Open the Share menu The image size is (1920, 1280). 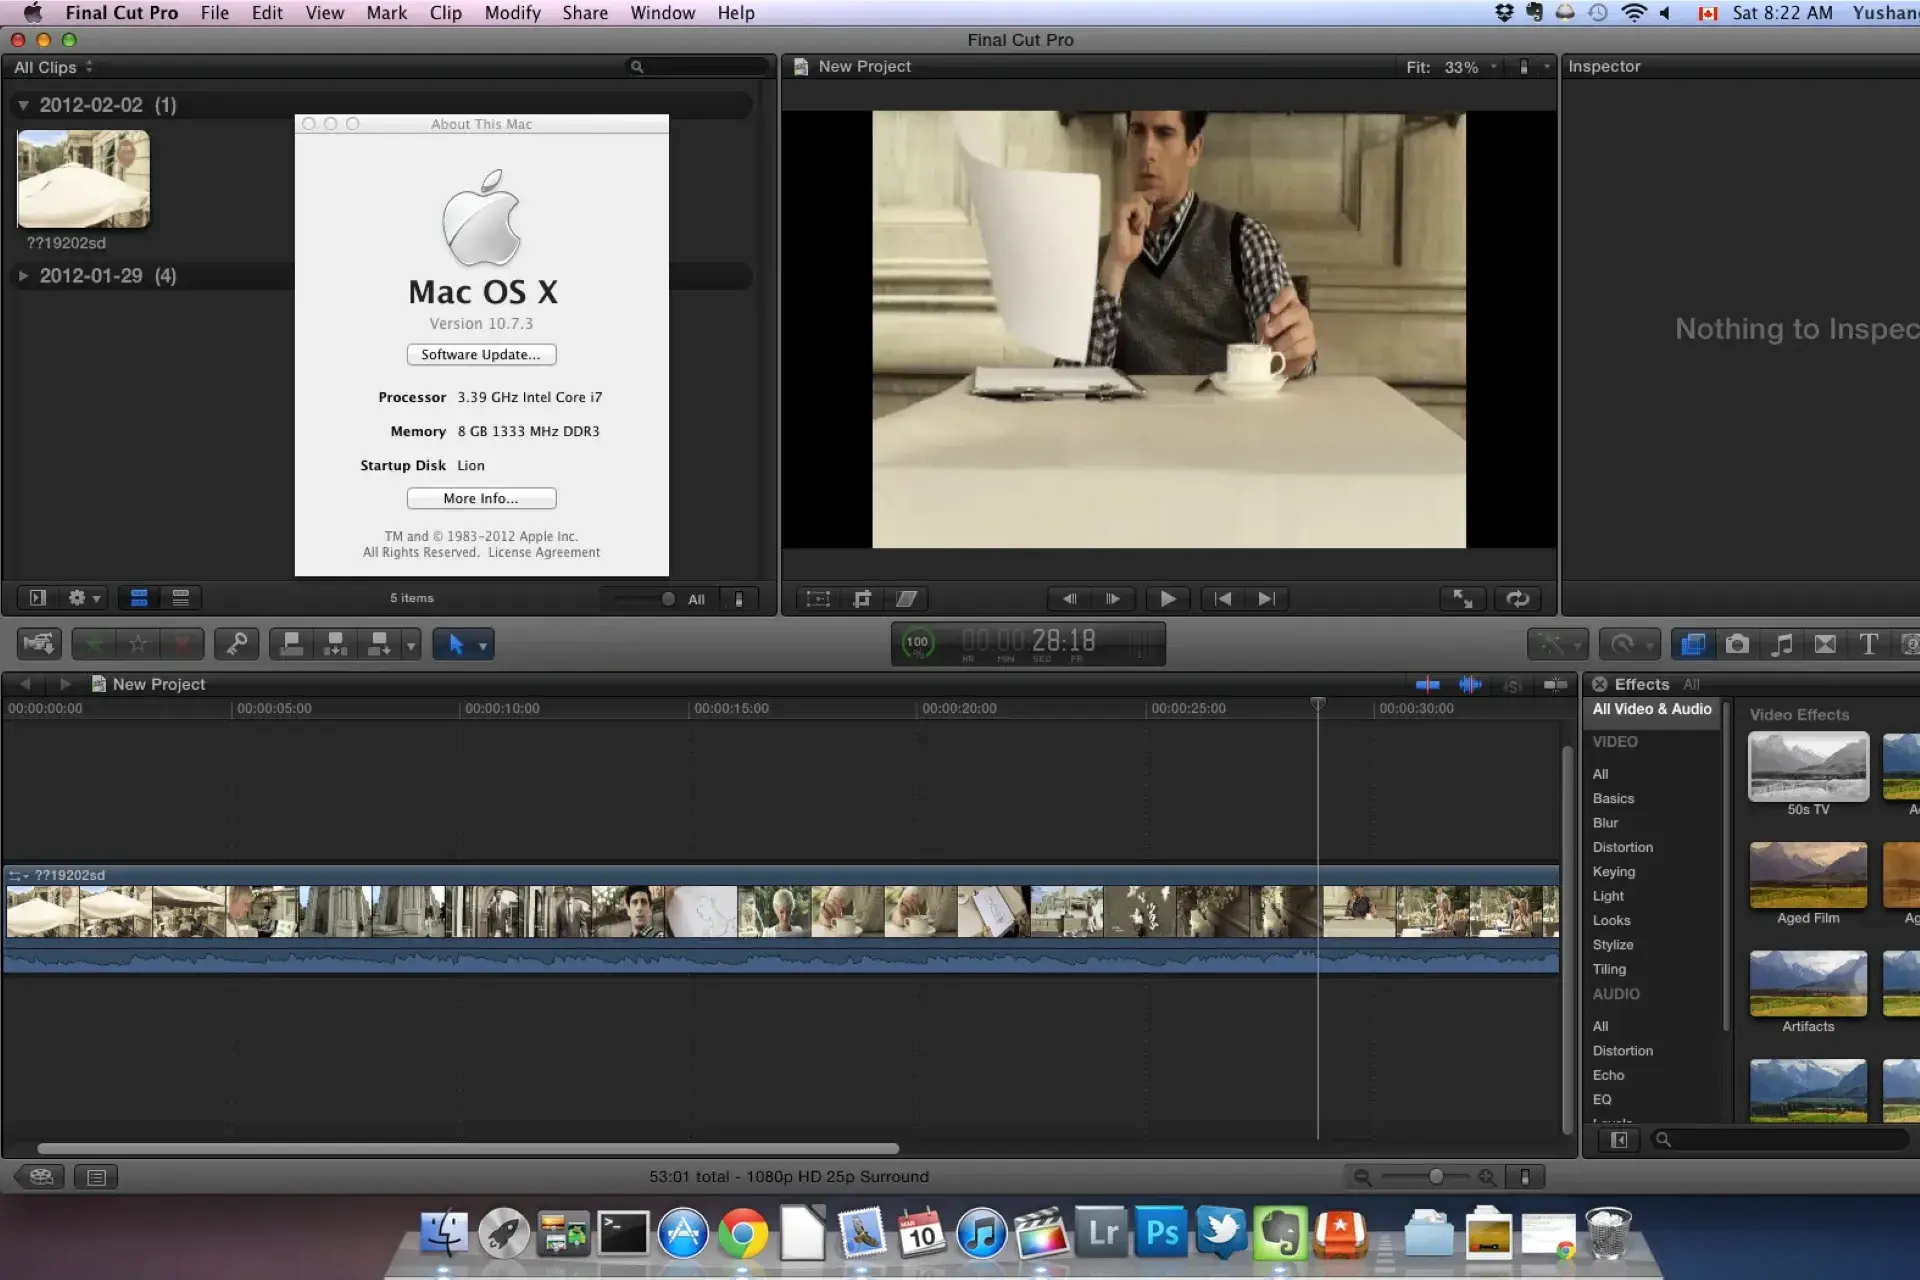[585, 13]
